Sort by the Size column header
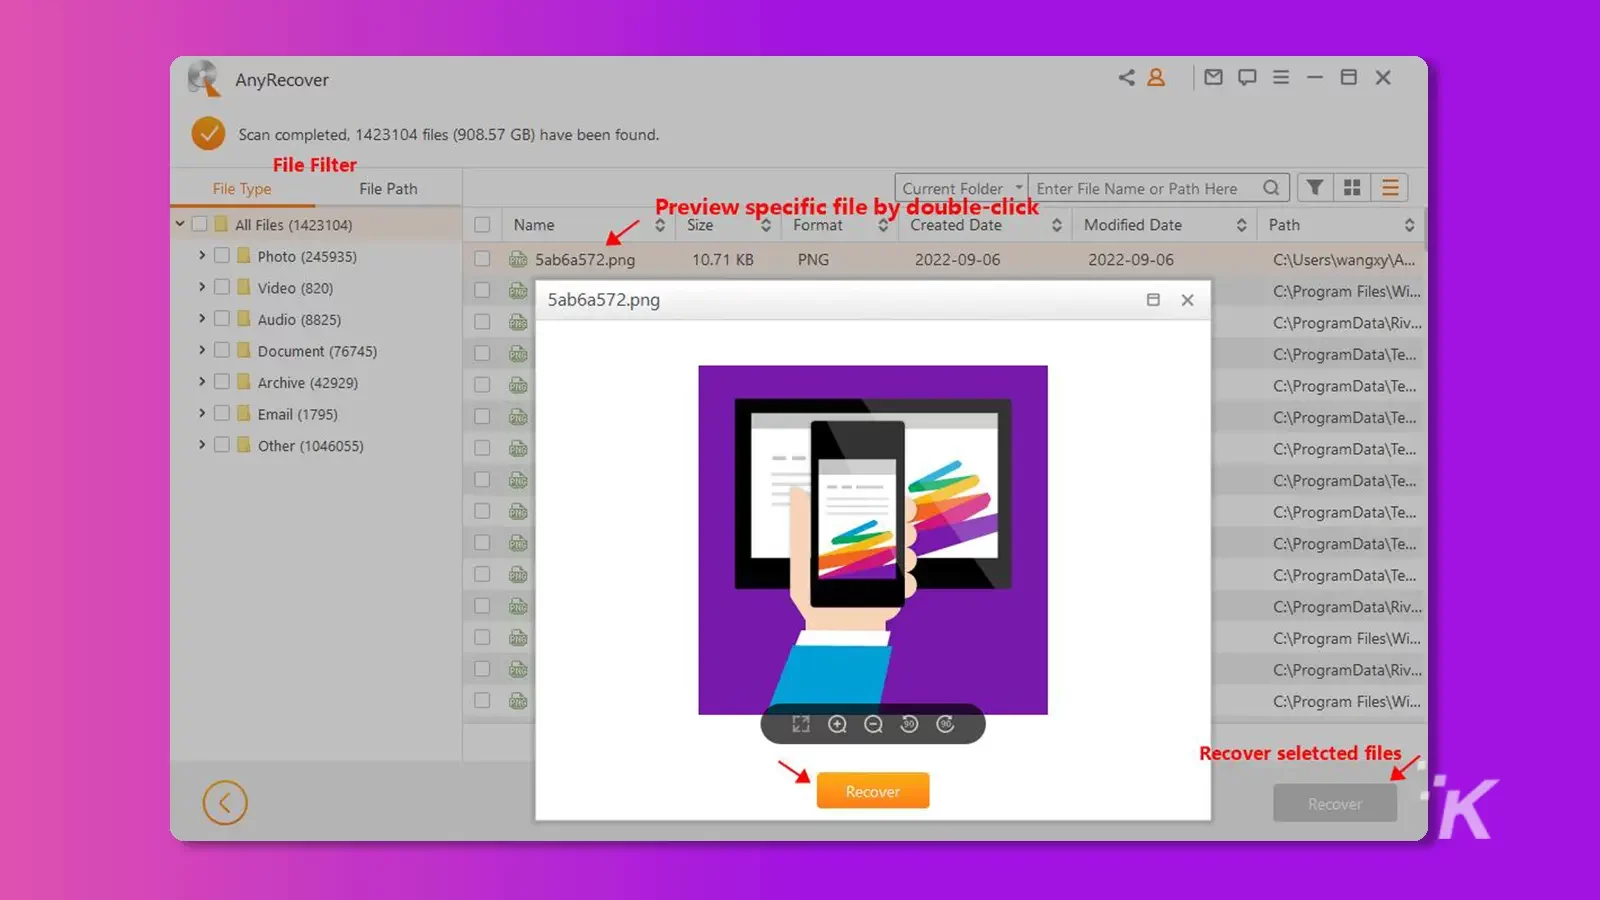This screenshot has height=900, width=1600. [729, 225]
